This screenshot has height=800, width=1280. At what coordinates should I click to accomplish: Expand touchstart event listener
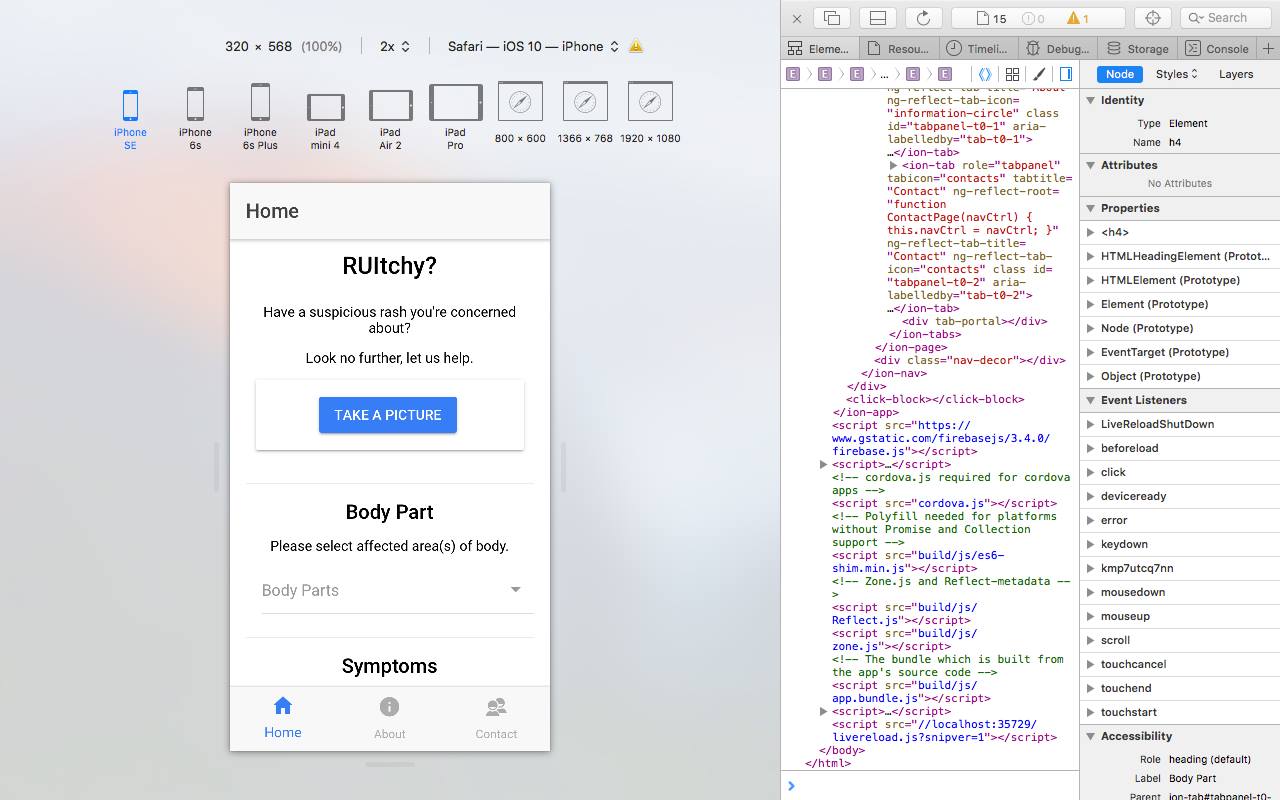[1090, 712]
